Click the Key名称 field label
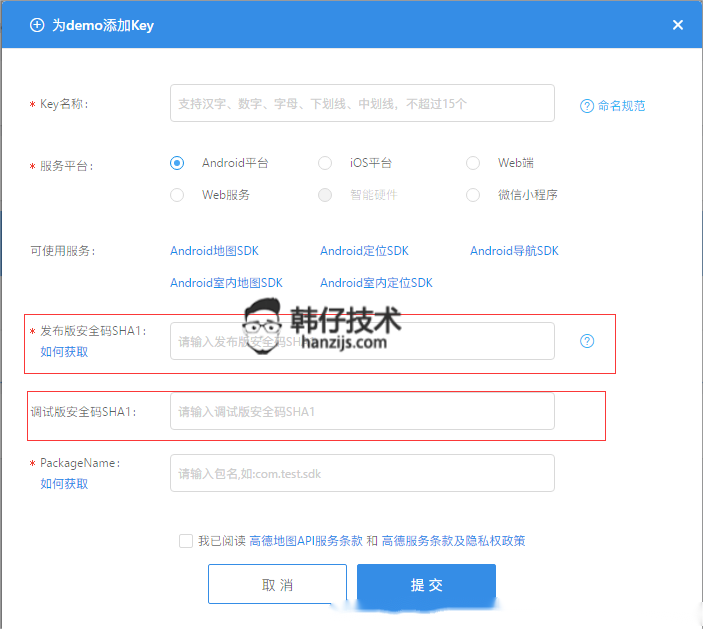Screen dimensions: 703x629 click(64, 104)
